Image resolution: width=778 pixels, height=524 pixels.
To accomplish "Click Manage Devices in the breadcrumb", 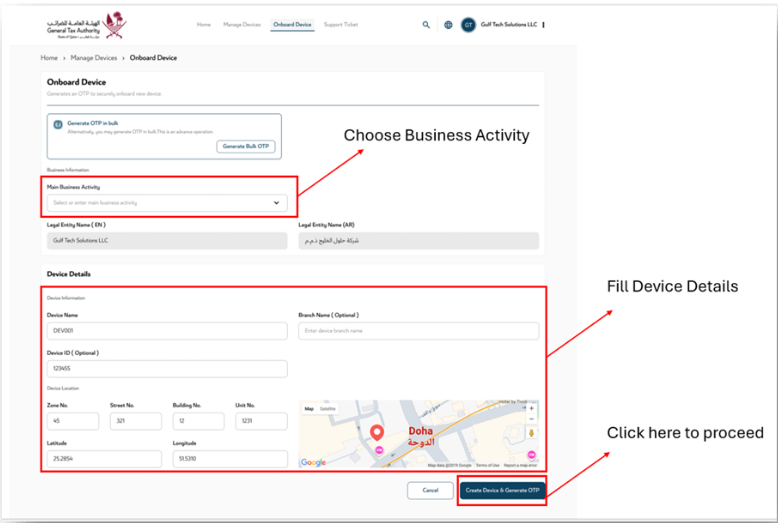I will point(94,58).
